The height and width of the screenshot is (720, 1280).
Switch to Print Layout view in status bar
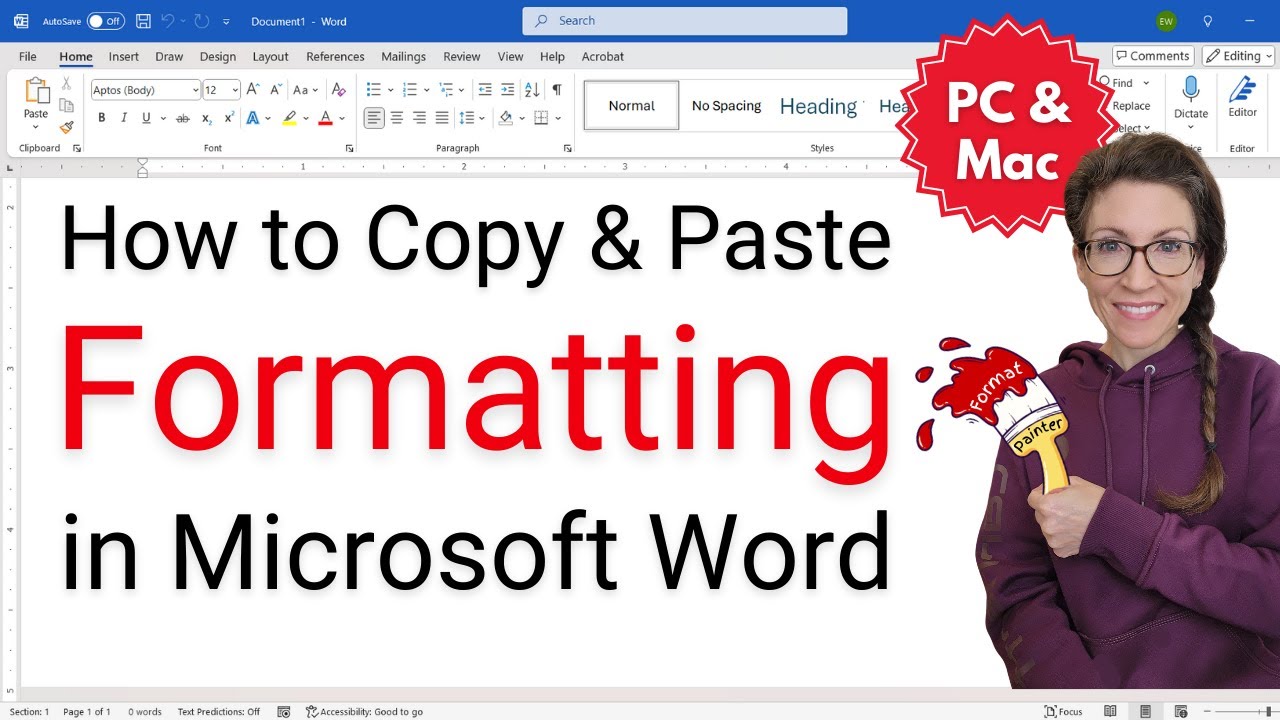coord(1145,711)
